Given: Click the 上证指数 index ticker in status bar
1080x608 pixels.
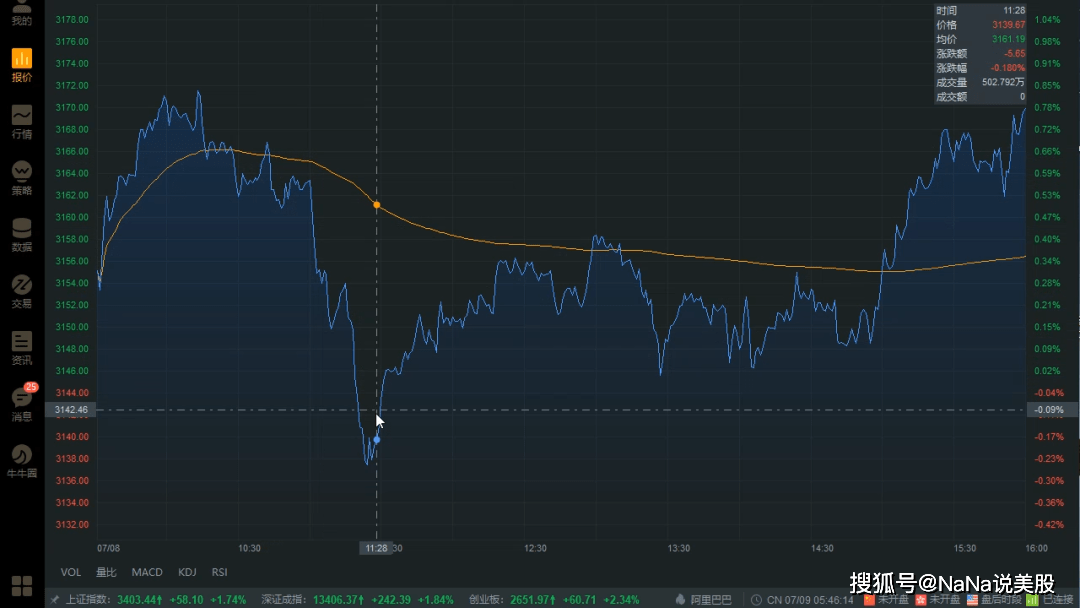Looking at the screenshot, I should pyautogui.click(x=90, y=600).
